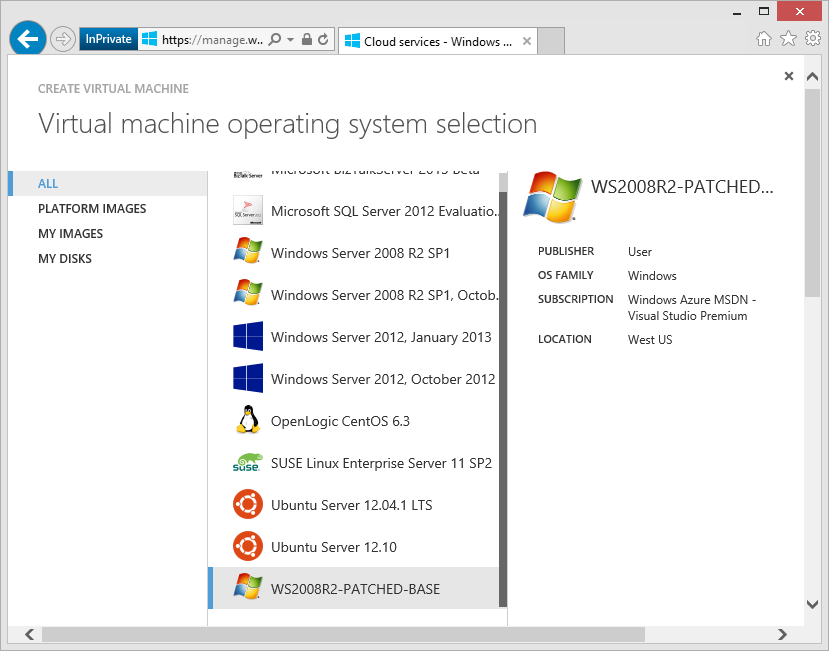Click the Microsoft SQL Server 2012 icon
This screenshot has height=651, width=829.
247,211
